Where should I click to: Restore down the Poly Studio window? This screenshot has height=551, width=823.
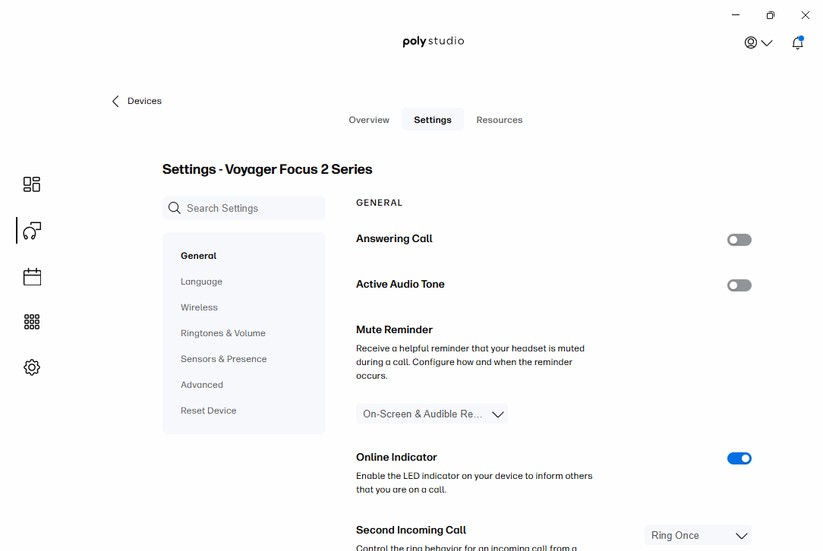coord(770,15)
